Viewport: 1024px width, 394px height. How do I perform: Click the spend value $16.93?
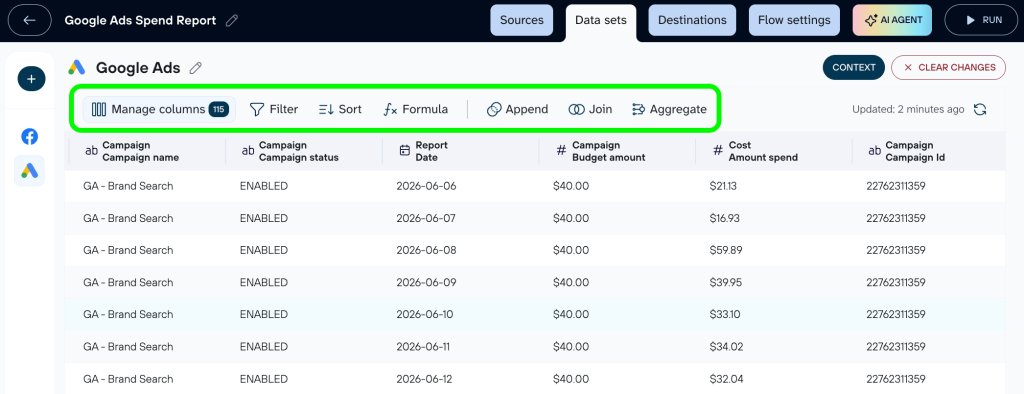[724, 218]
